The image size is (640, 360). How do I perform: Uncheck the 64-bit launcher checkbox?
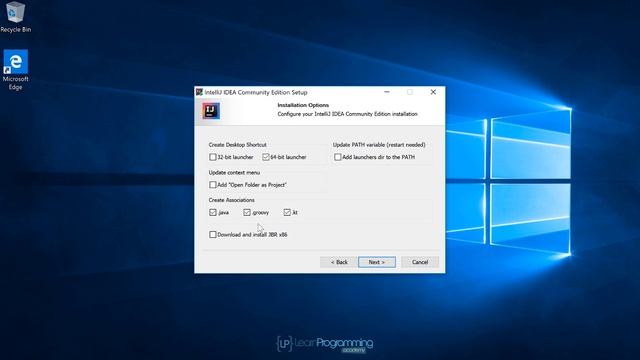[x=266, y=157]
